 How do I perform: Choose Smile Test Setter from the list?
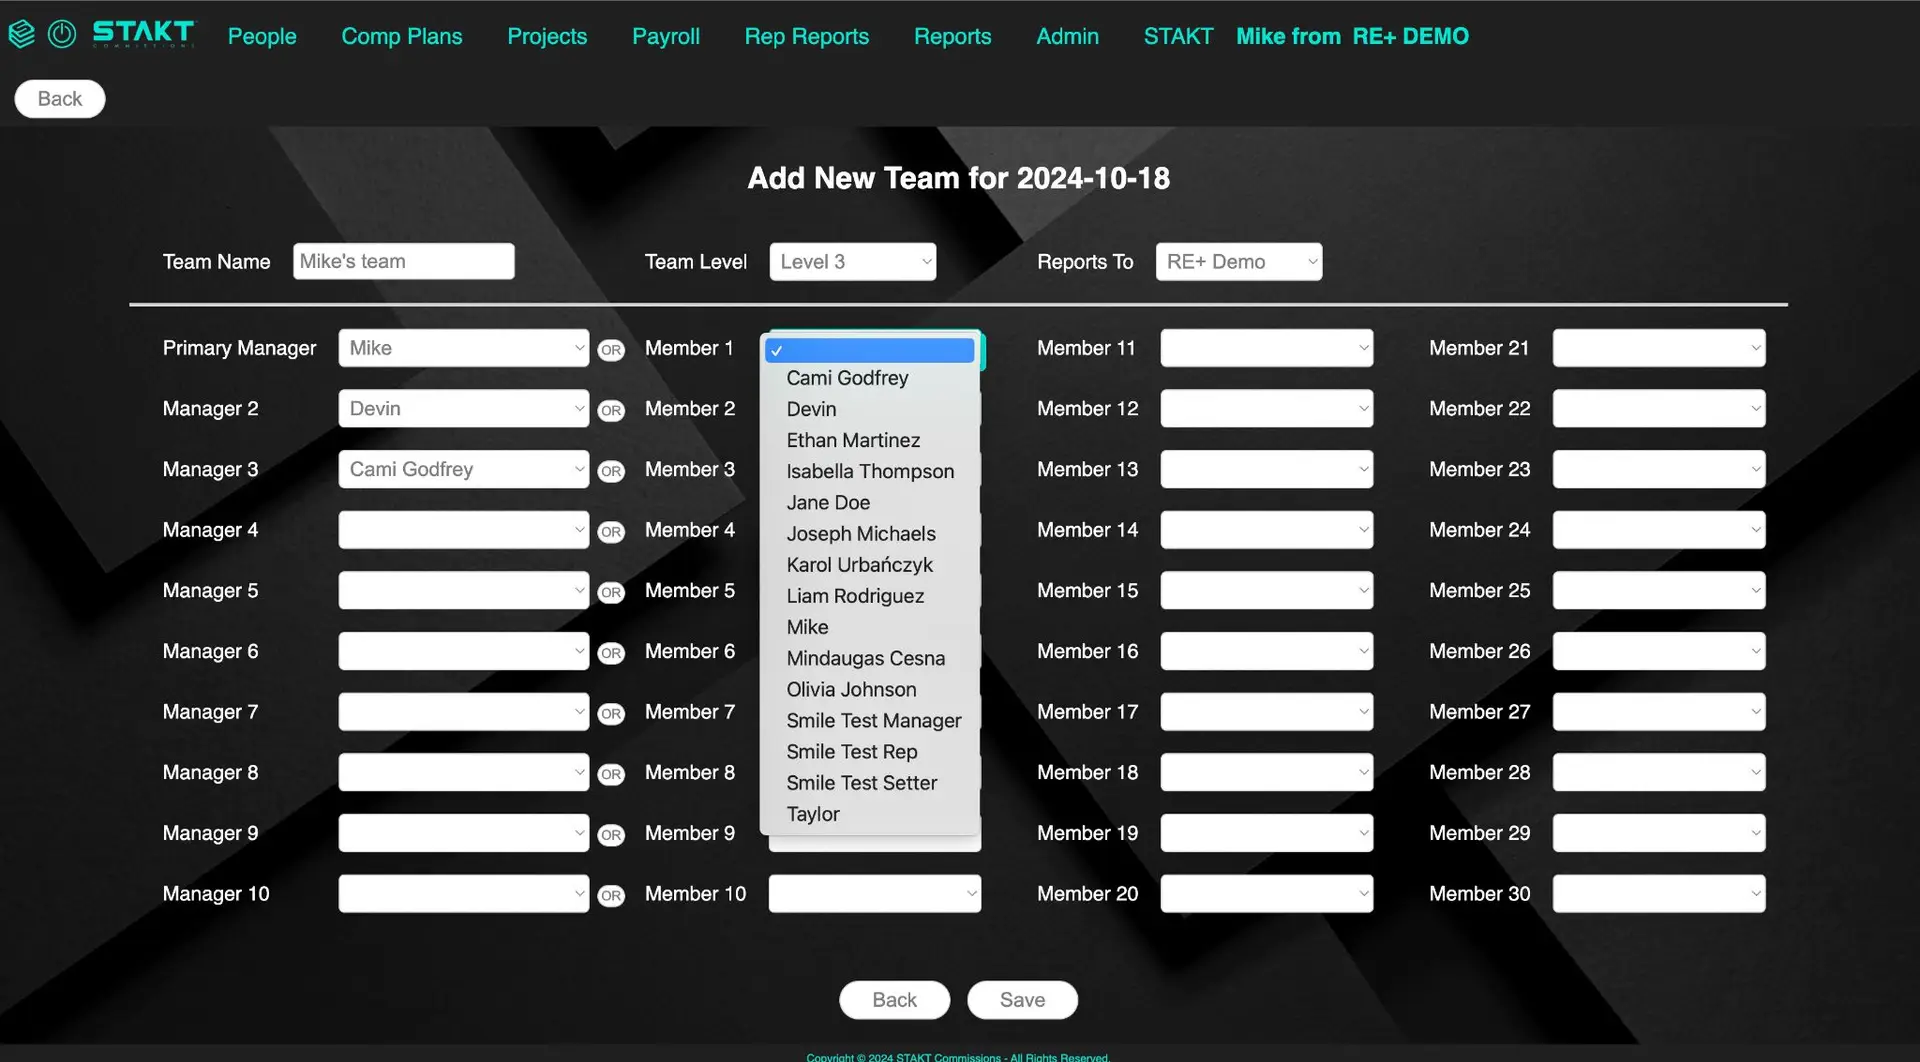pyautogui.click(x=862, y=783)
